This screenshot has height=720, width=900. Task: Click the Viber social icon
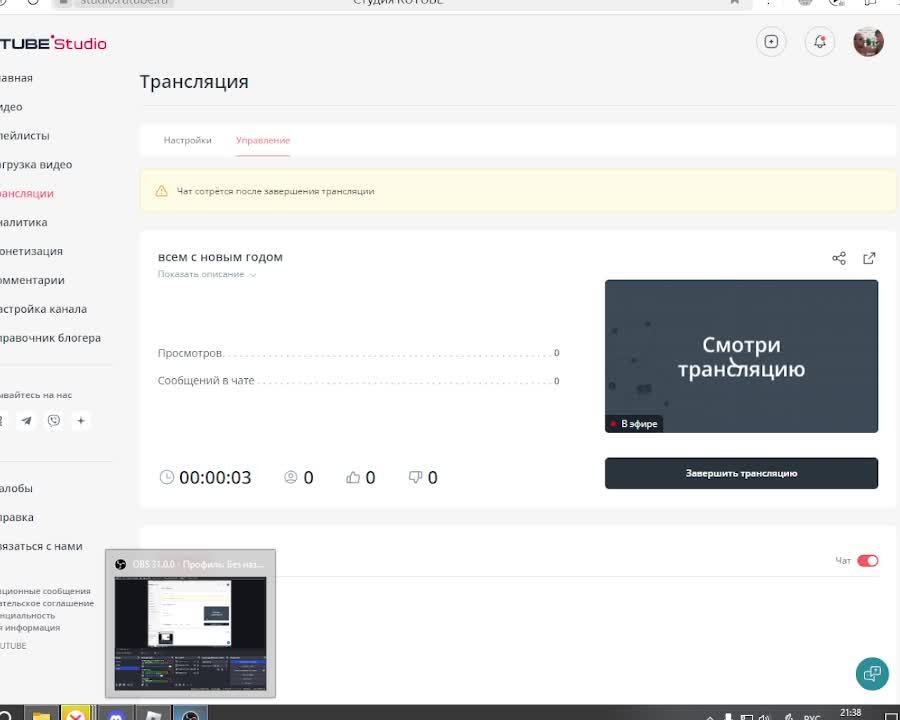pyautogui.click(x=53, y=420)
